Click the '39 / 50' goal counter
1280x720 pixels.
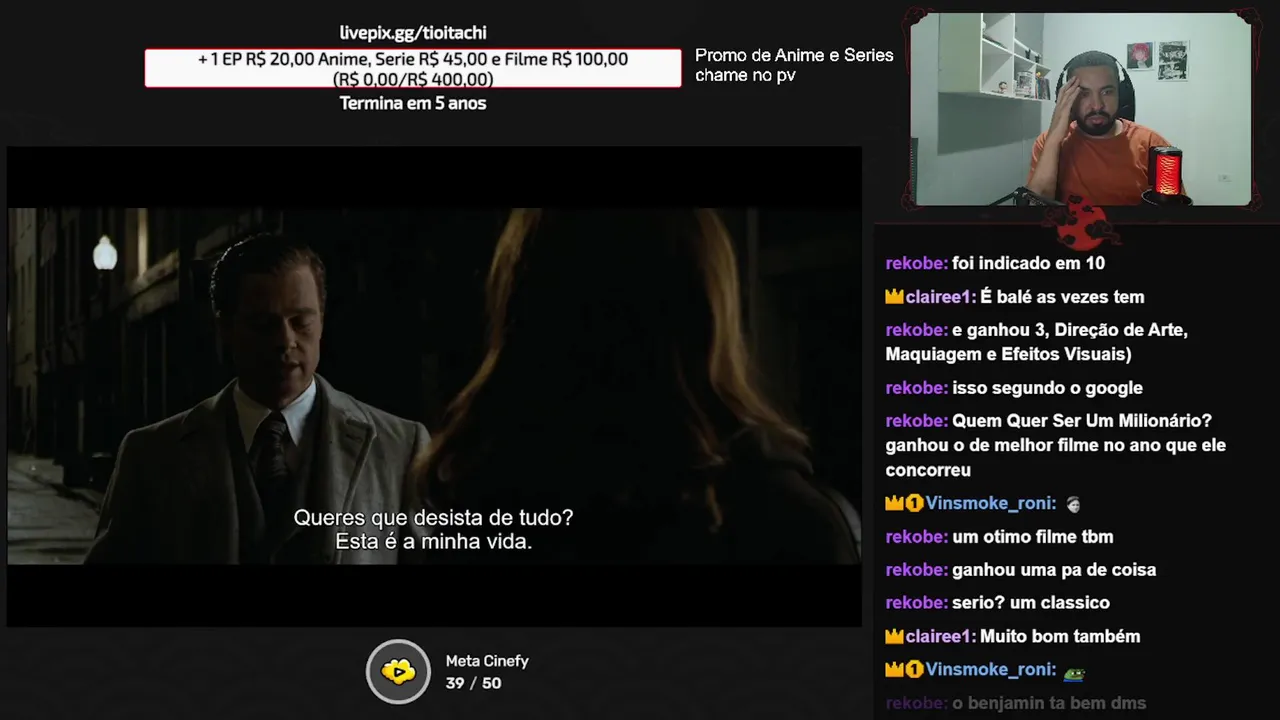[x=473, y=683]
